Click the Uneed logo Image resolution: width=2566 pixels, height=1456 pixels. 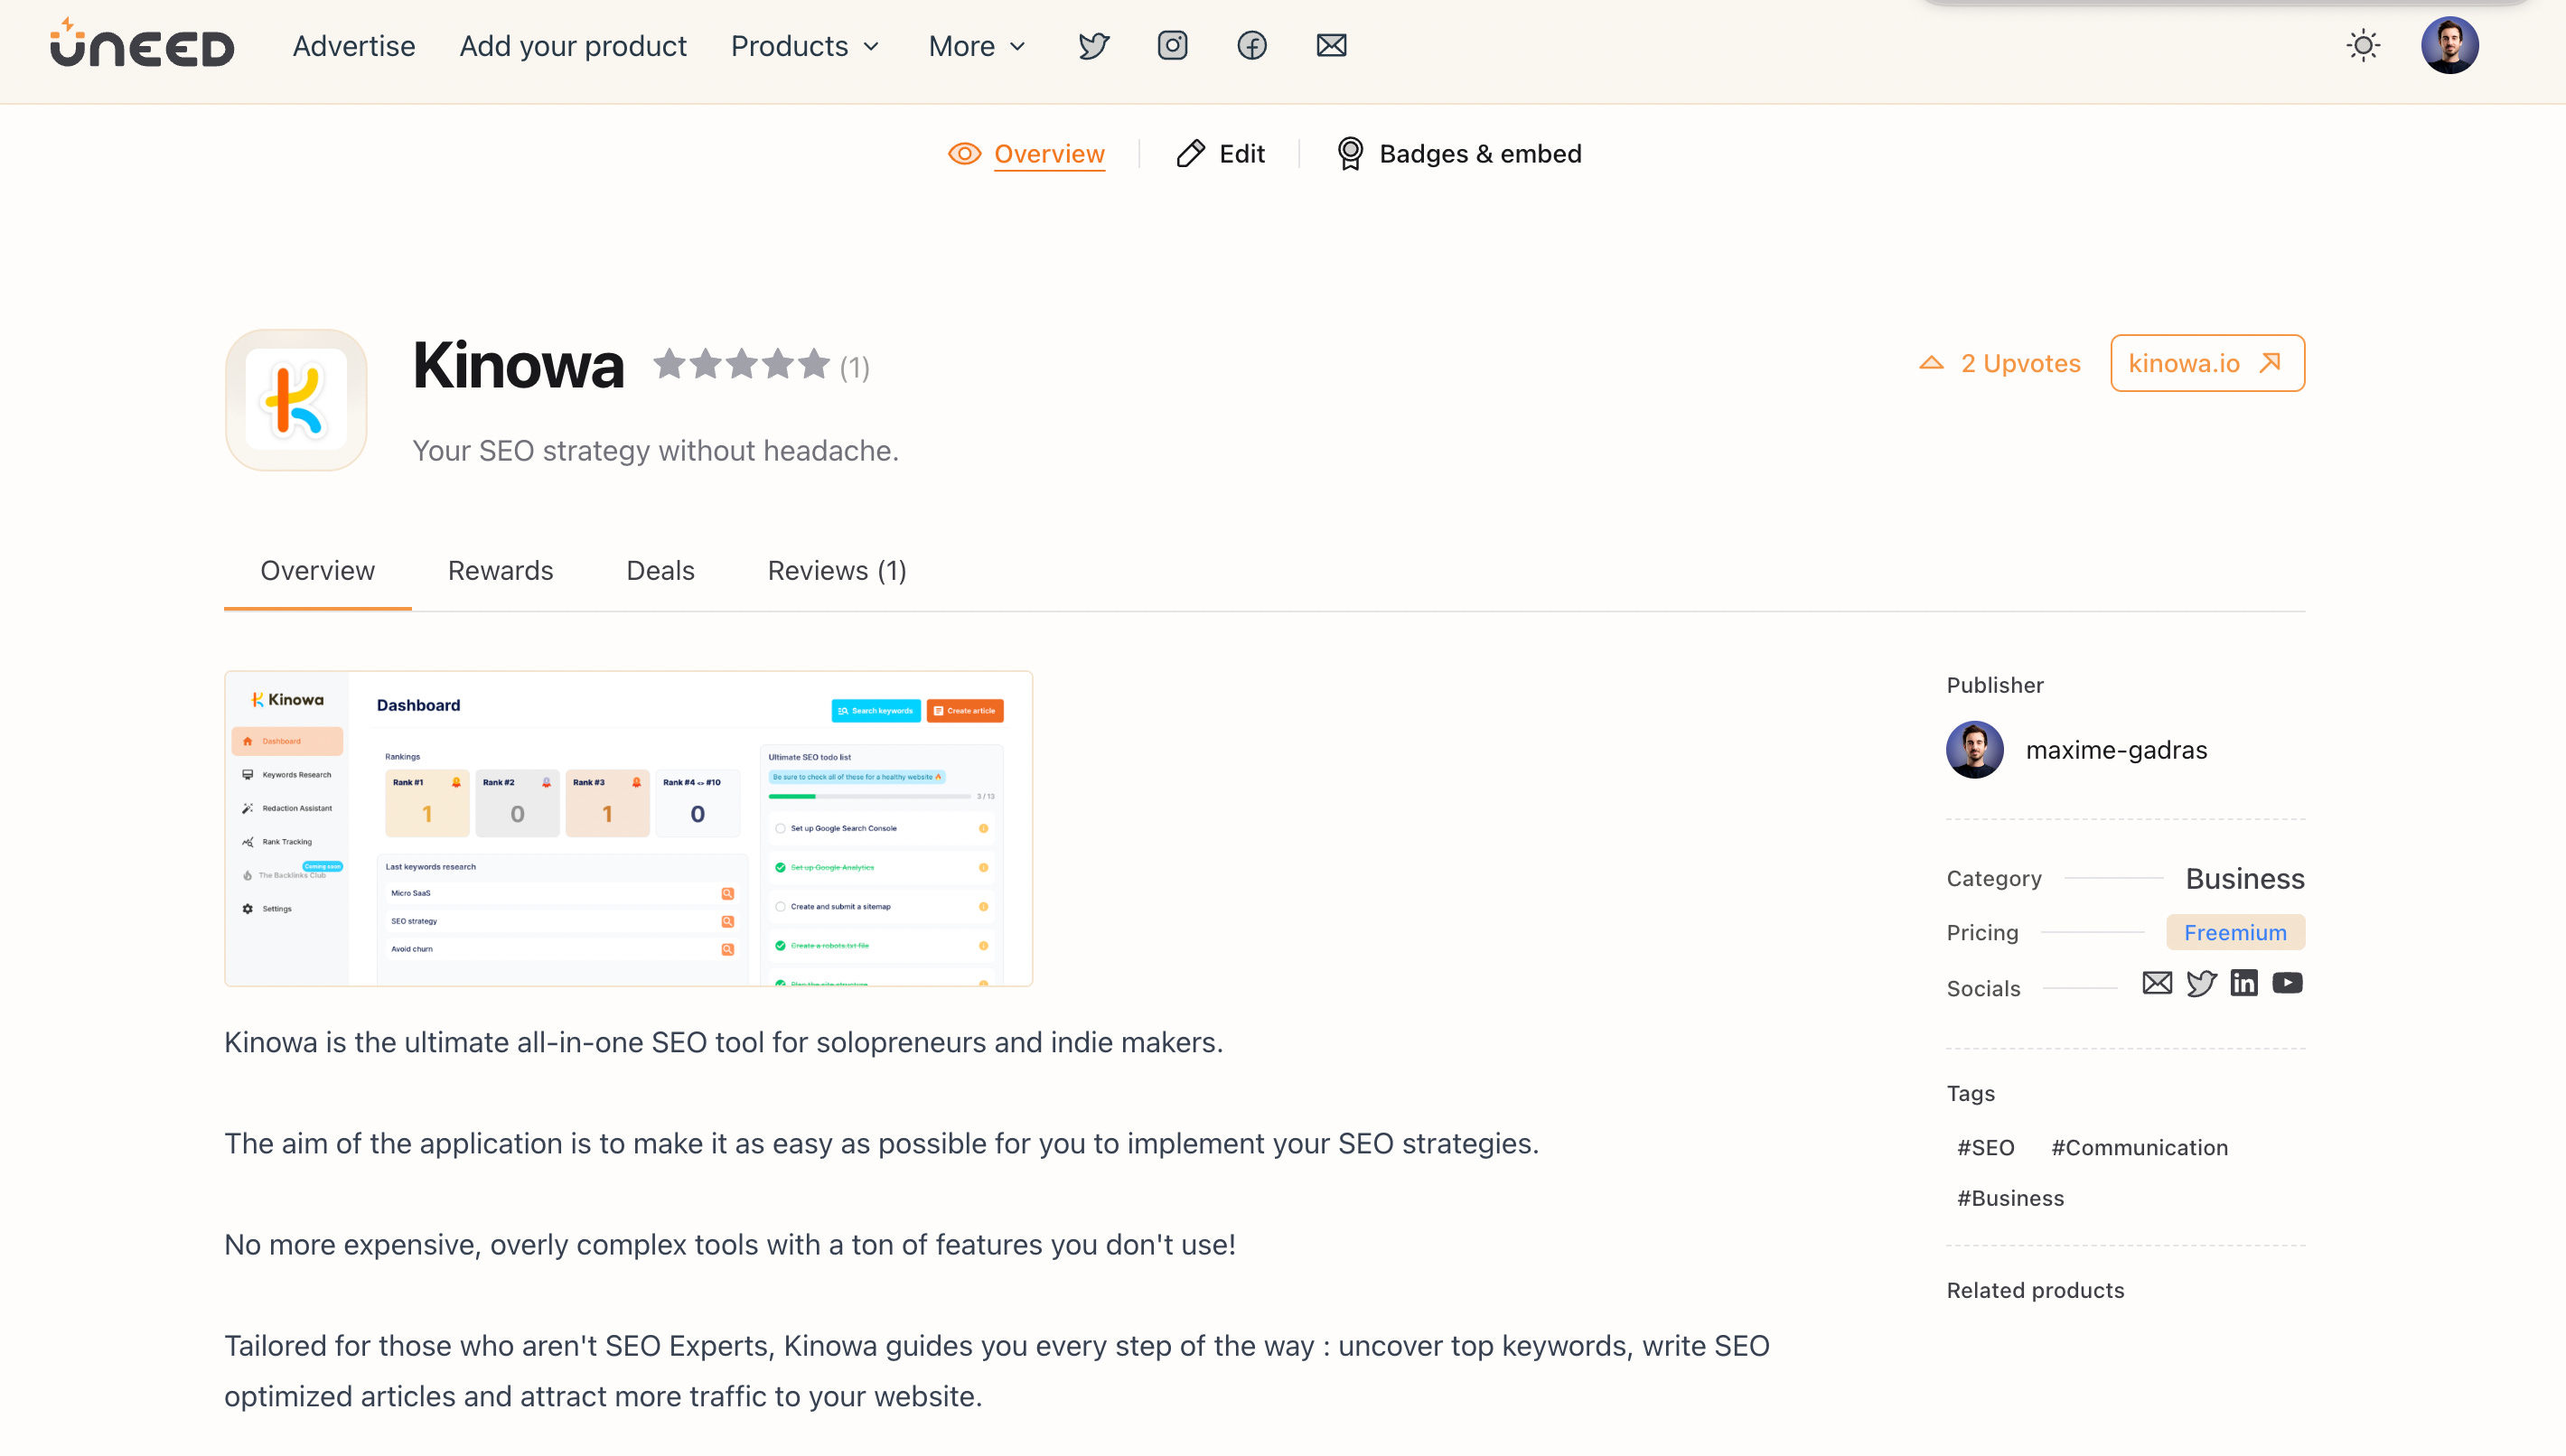pyautogui.click(x=142, y=44)
